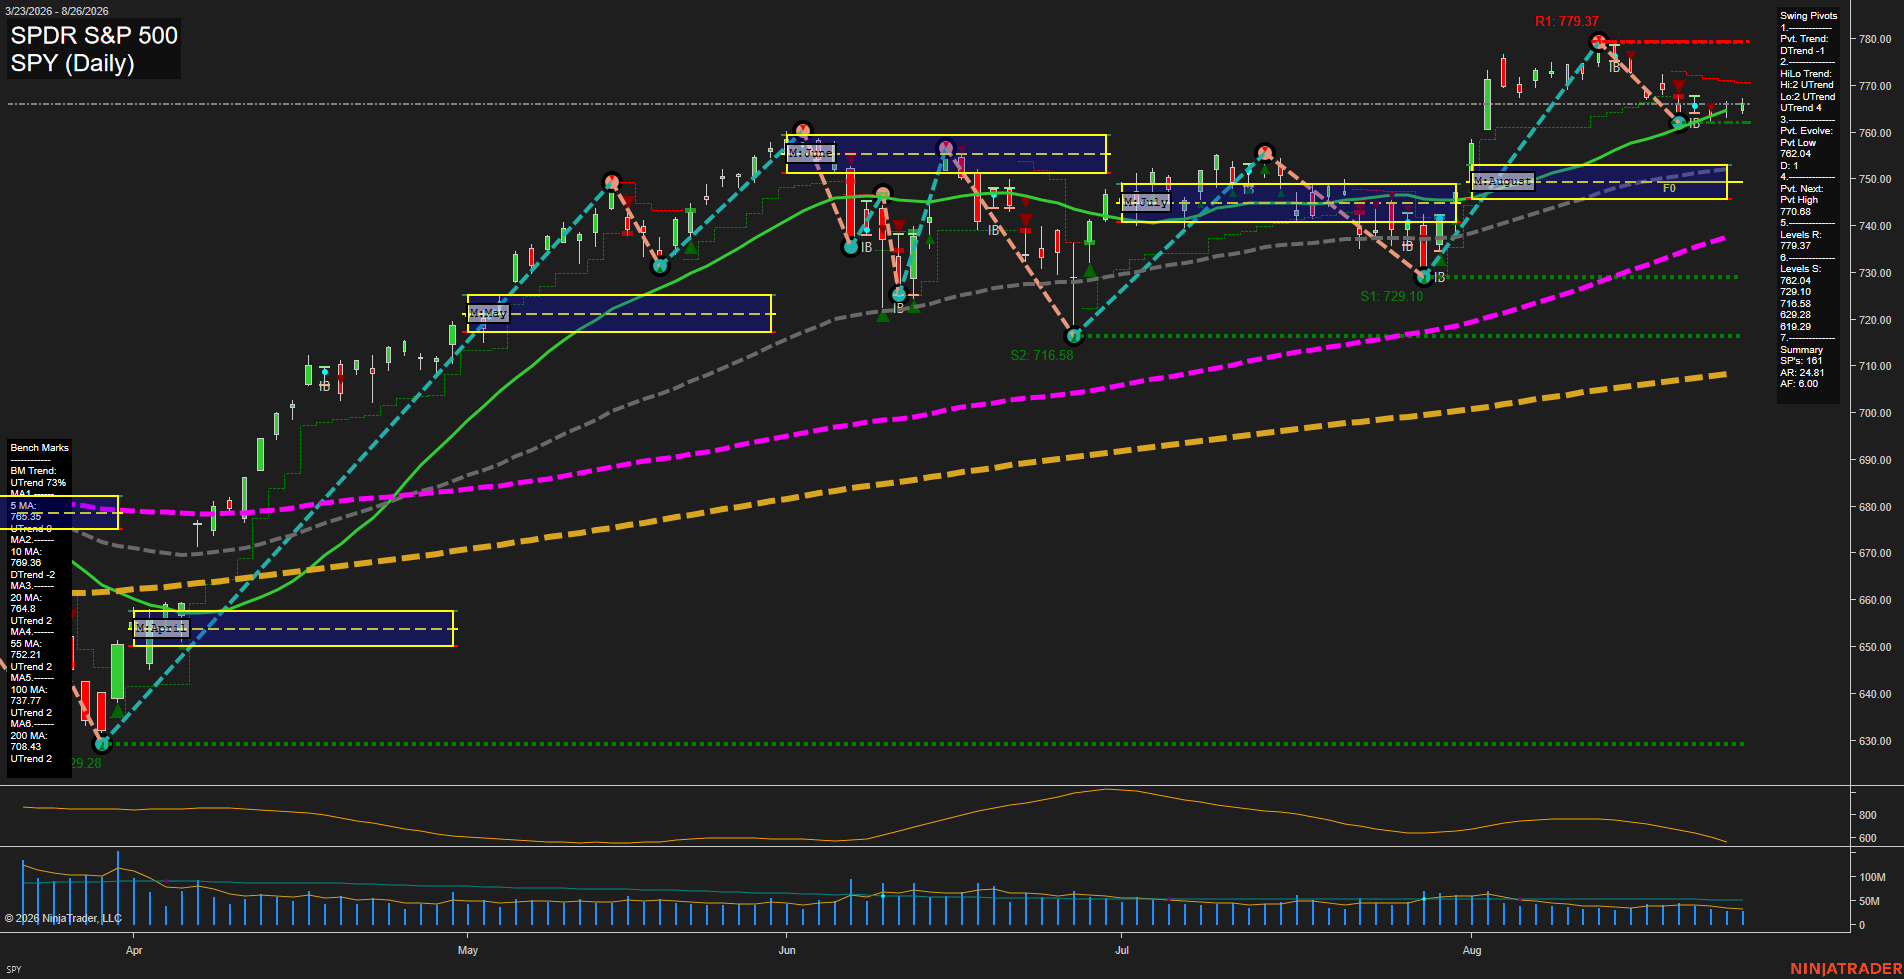Click the 200 MA: 708.43 entry
This screenshot has height=979, width=1904.
tap(28, 741)
